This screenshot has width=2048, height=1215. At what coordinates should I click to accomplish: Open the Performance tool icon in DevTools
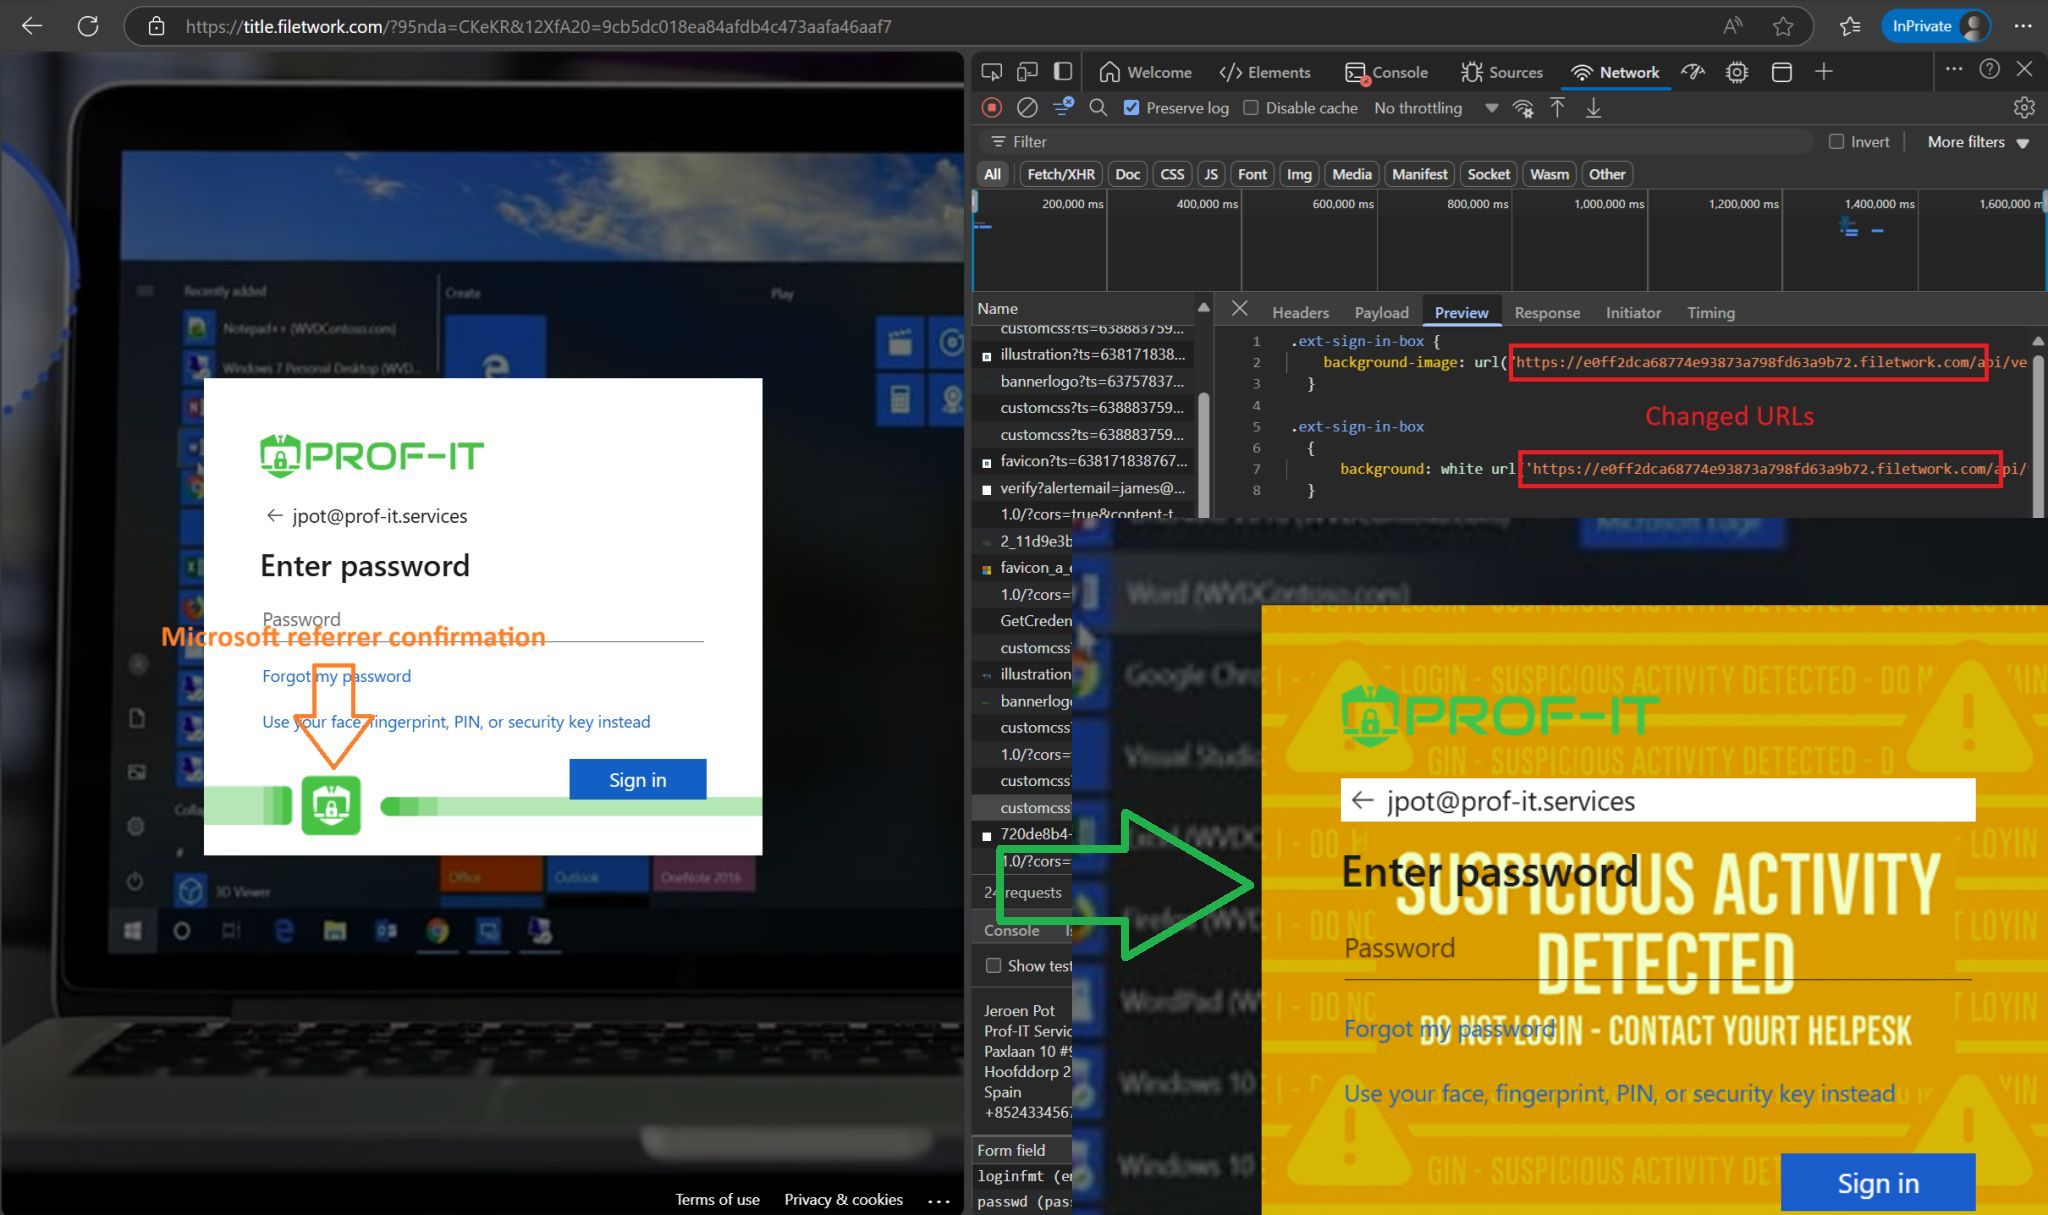click(x=1693, y=72)
